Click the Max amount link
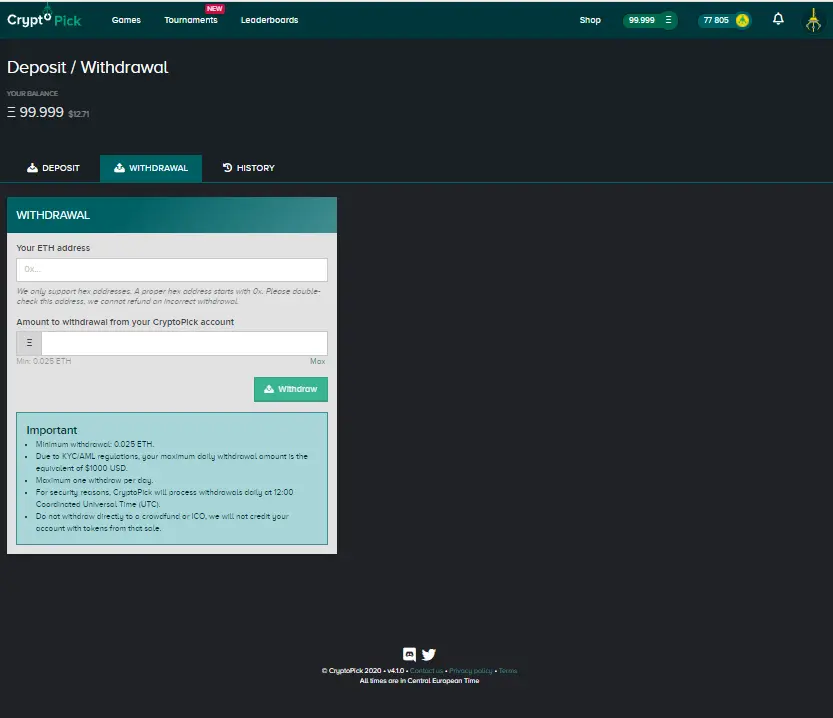Screen dimensions: 833x718 [x=318, y=361]
